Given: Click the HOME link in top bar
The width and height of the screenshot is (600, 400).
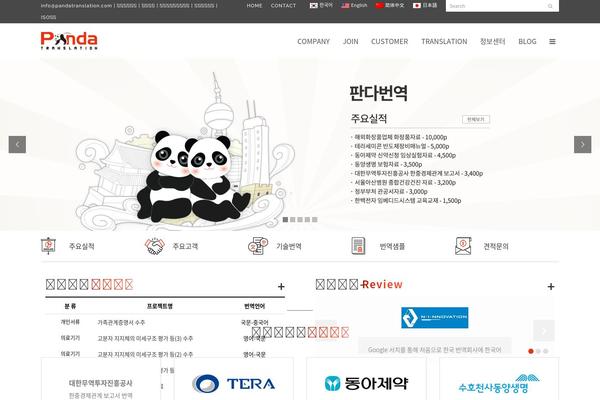Looking at the screenshot, I should pyautogui.click(x=254, y=6).
